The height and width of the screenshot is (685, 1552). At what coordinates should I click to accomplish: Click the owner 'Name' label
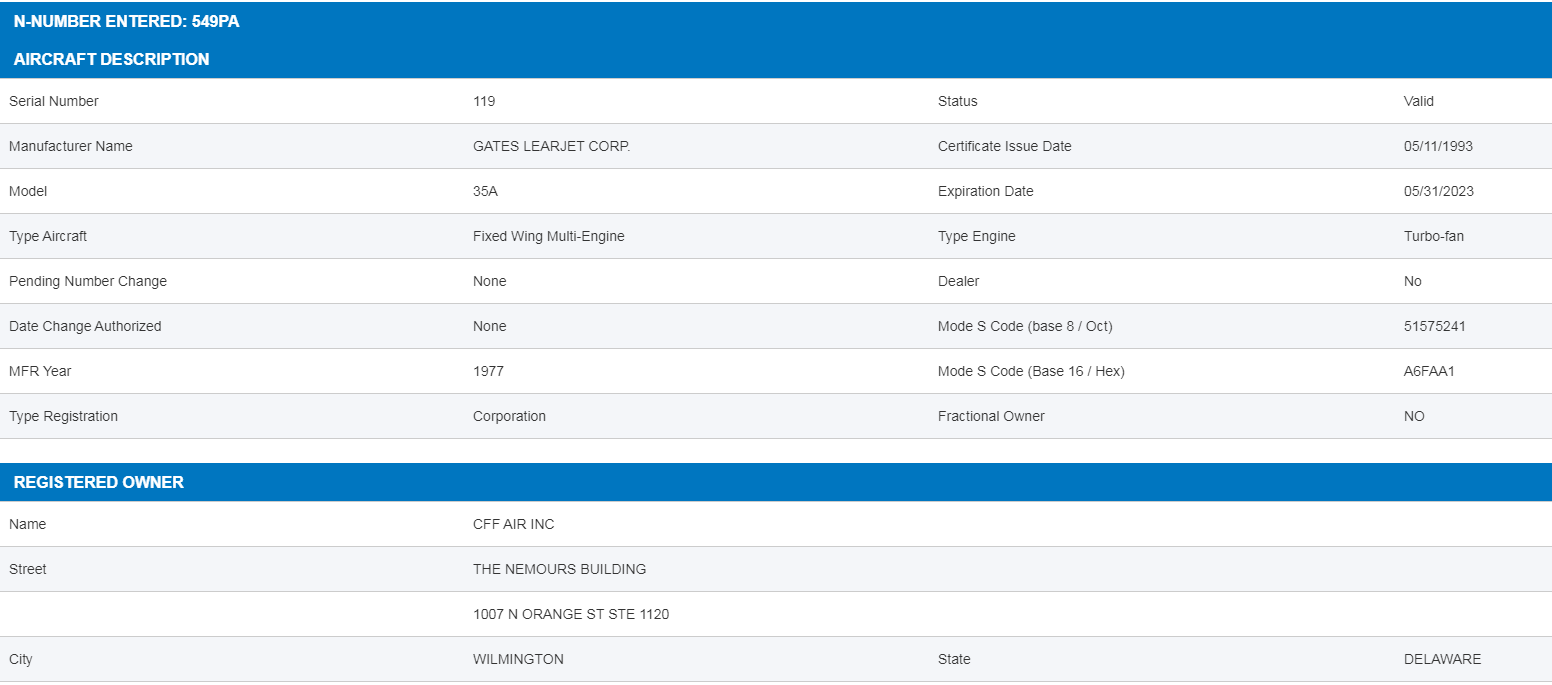[x=28, y=524]
